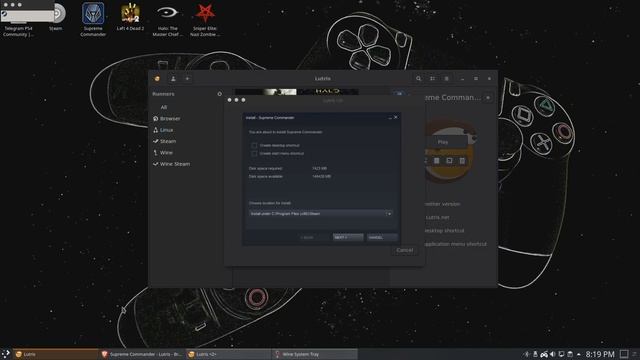Viewport: 640px width, 360px height.
Task: Open Halo: The Master Chief desktop icon
Action: tap(167, 13)
